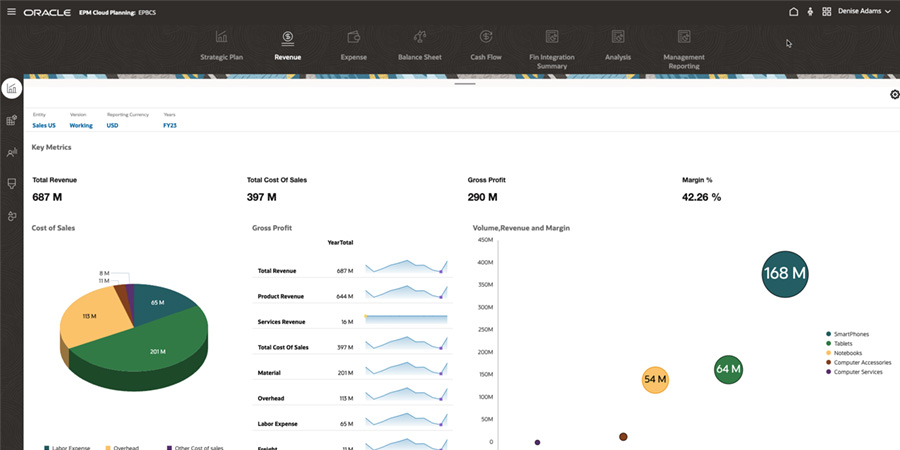
Task: Click the collapse handle below header
Action: click(465, 84)
